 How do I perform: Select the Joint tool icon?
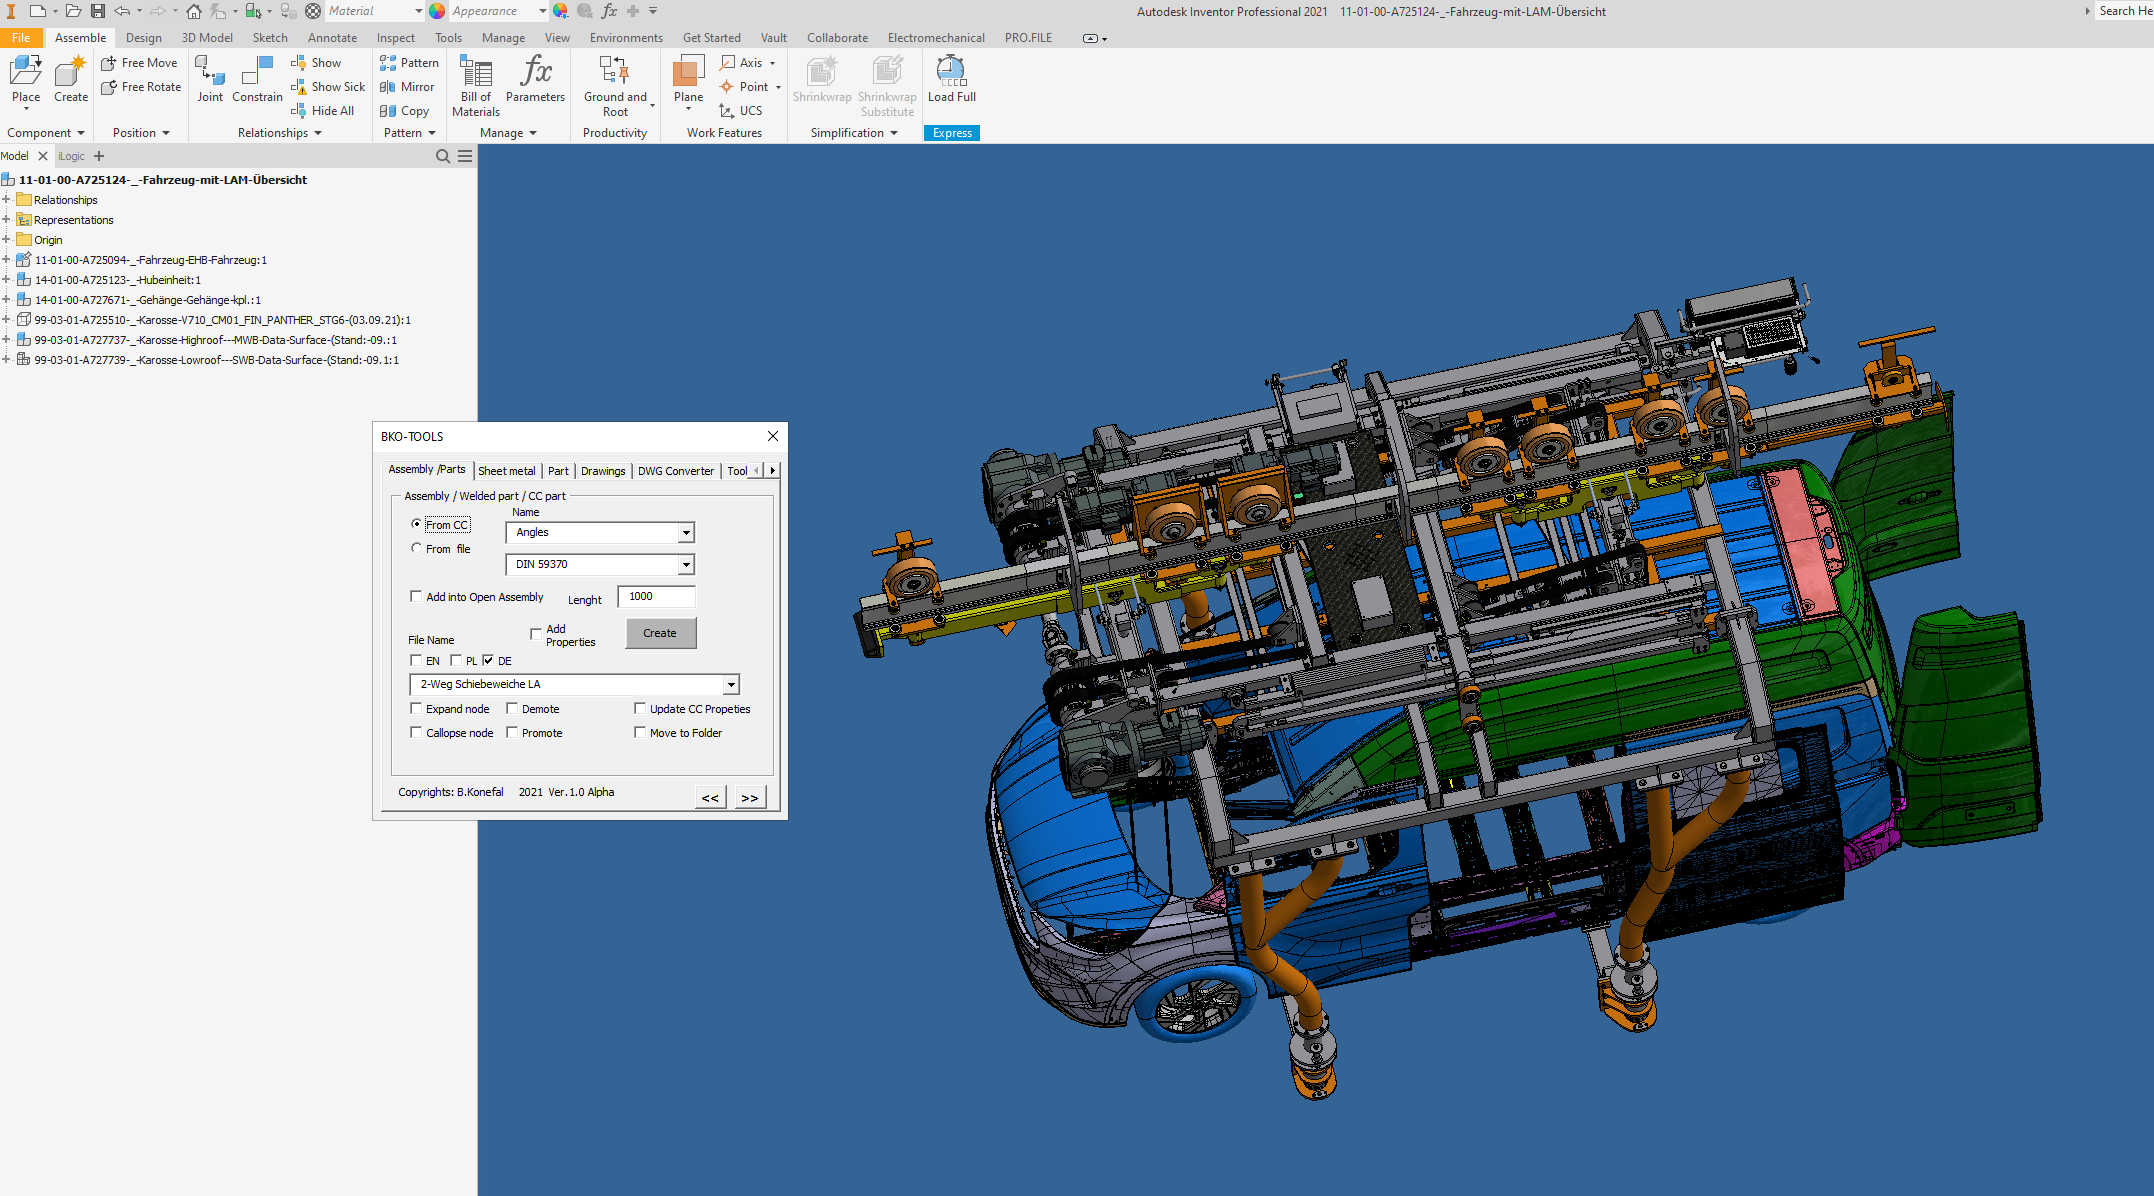point(210,72)
